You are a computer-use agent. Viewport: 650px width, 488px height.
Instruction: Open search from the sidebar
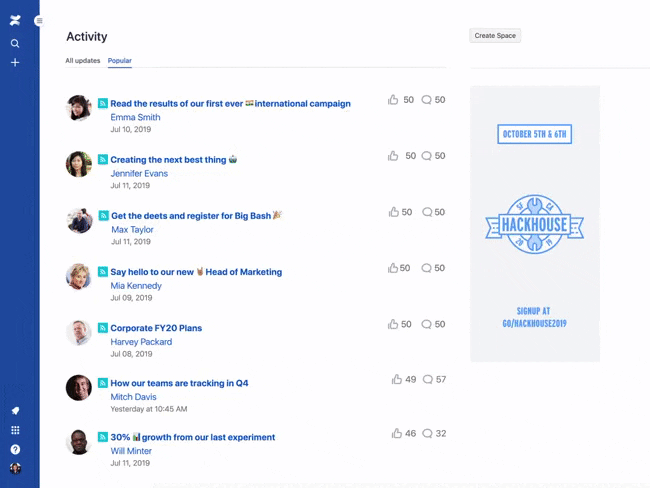coord(15,43)
